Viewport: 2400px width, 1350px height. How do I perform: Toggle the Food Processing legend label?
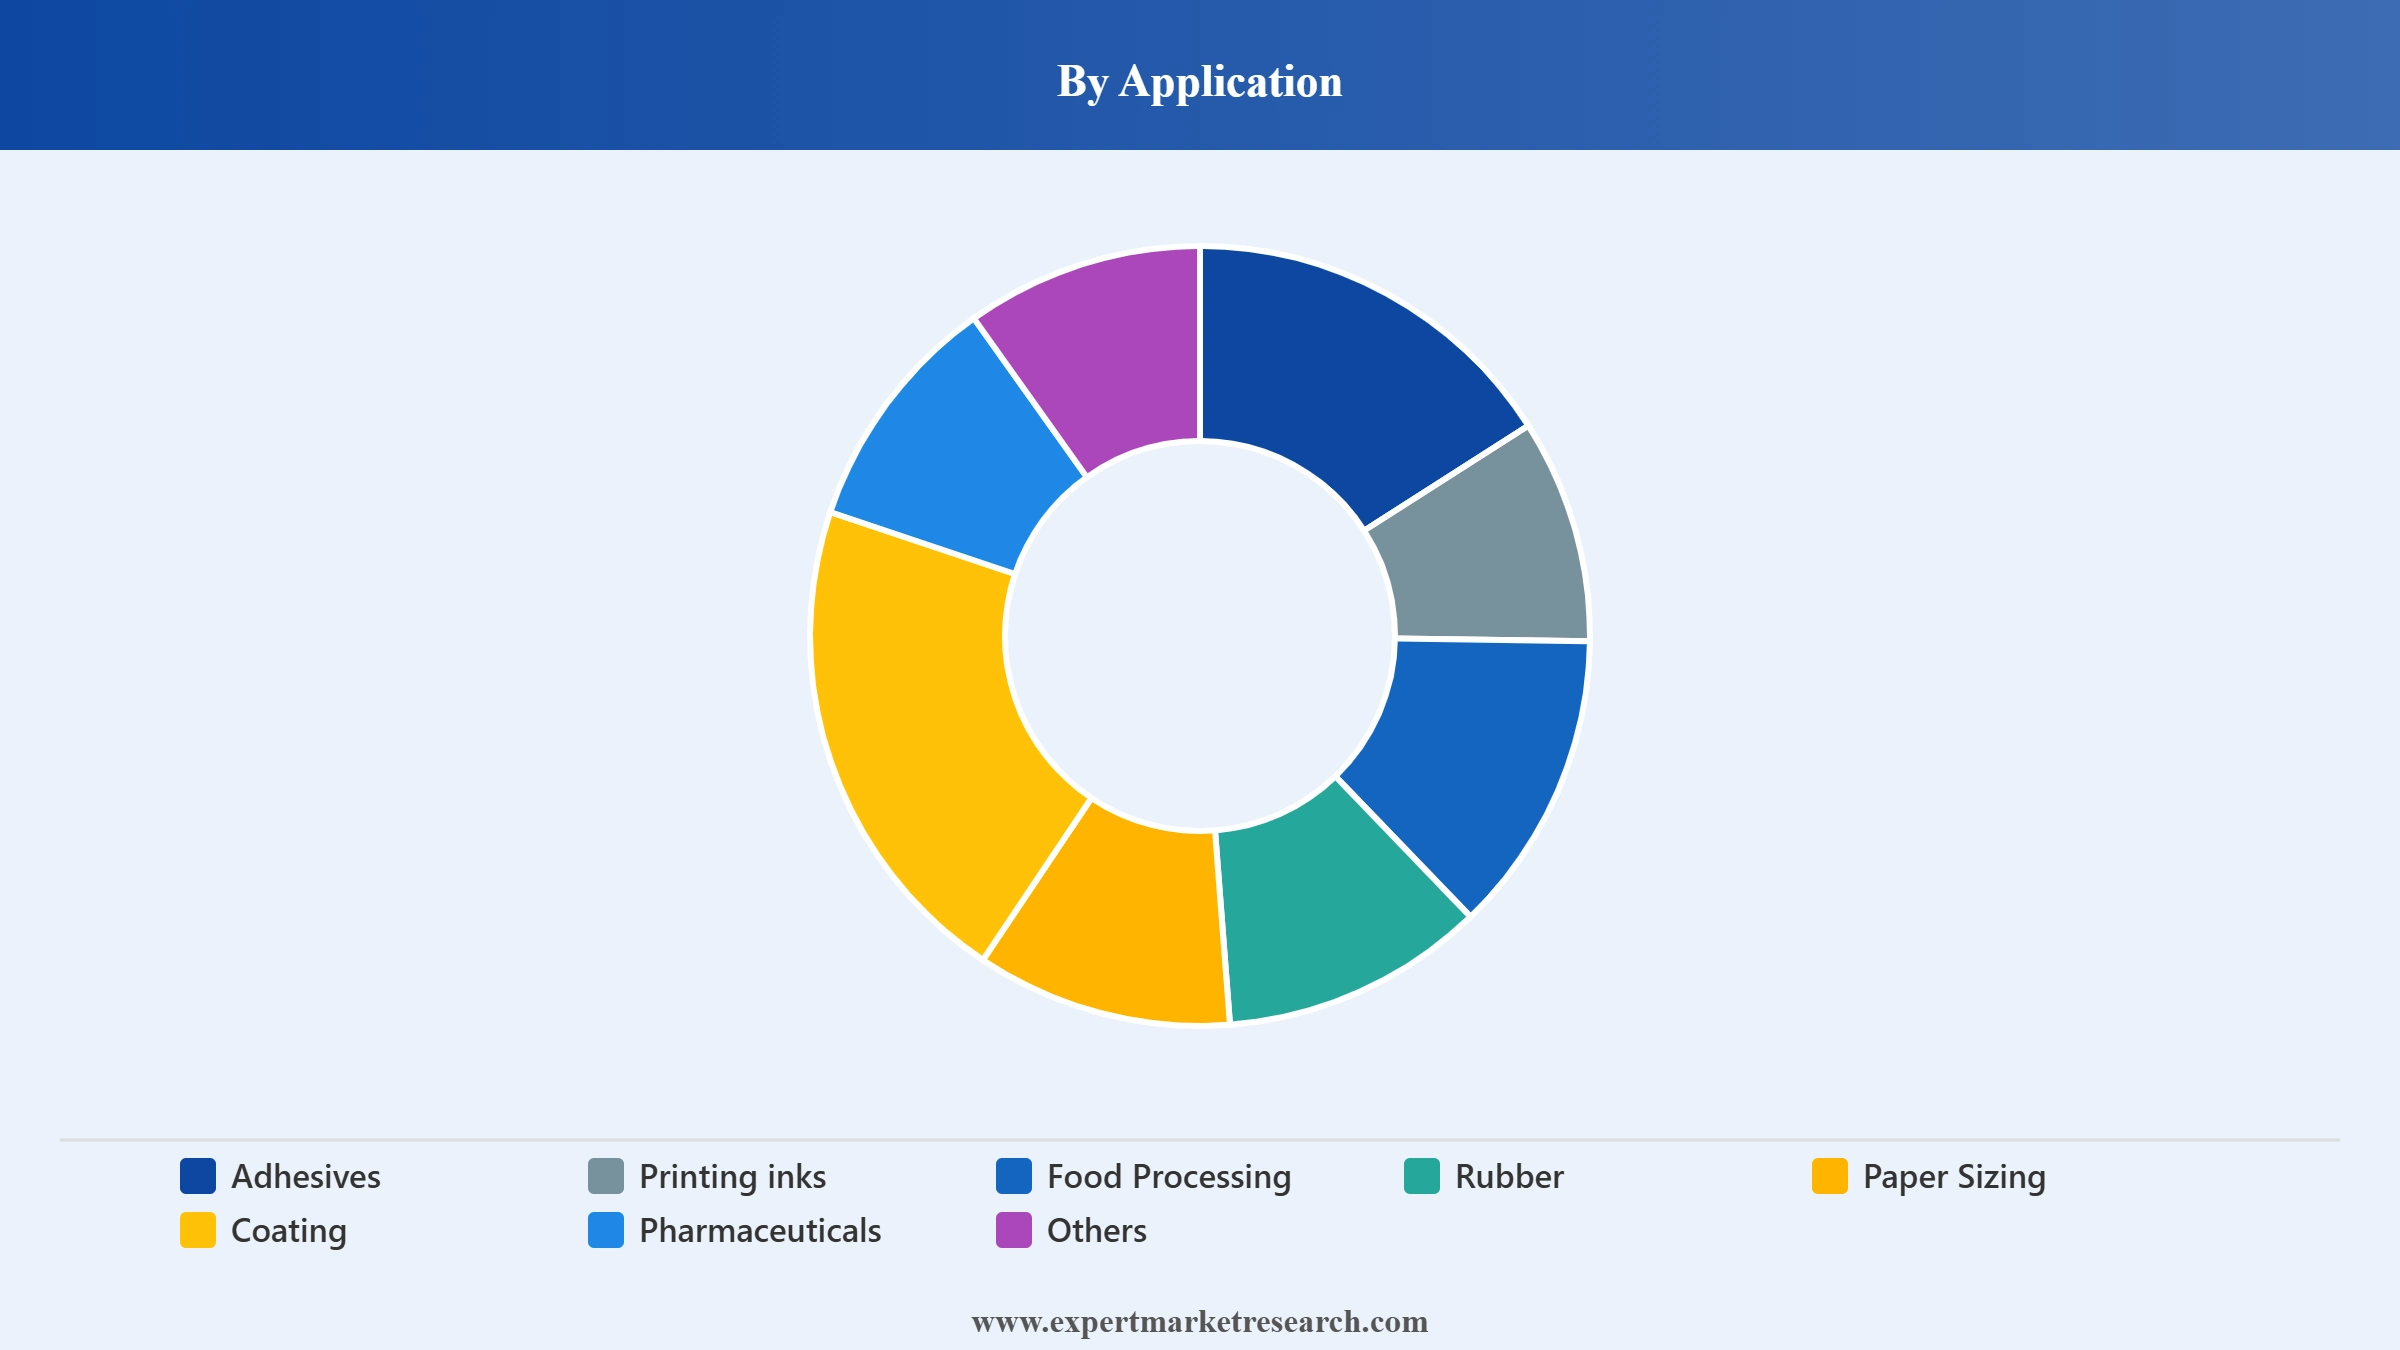(x=1169, y=1177)
